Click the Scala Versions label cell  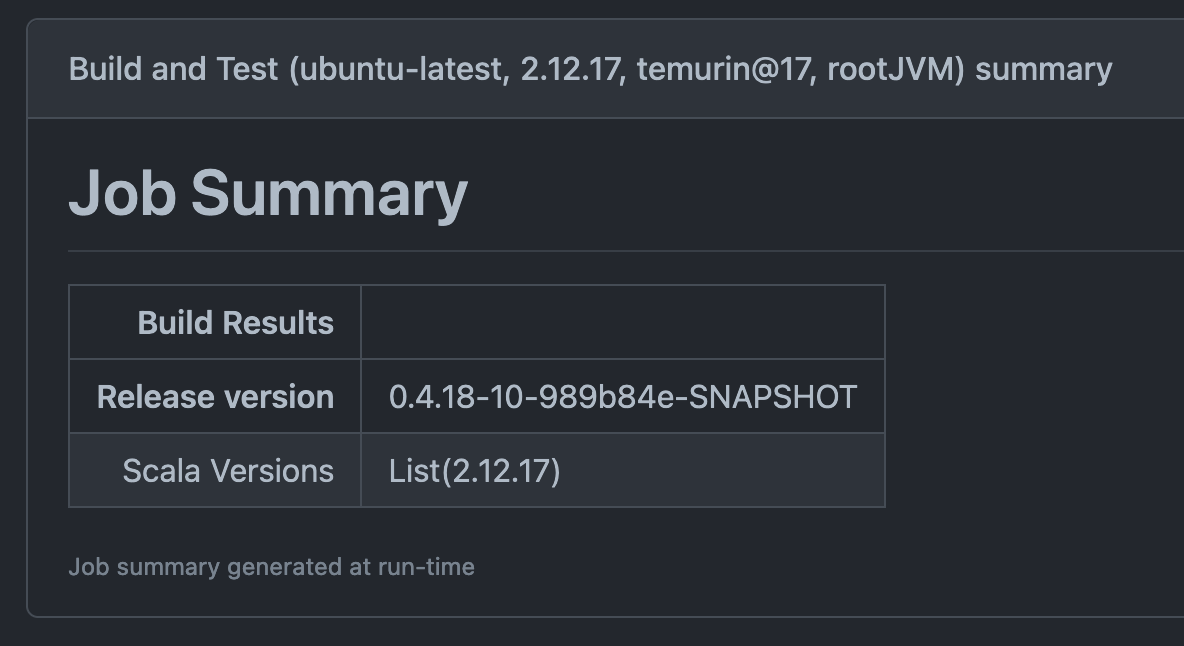[215, 470]
